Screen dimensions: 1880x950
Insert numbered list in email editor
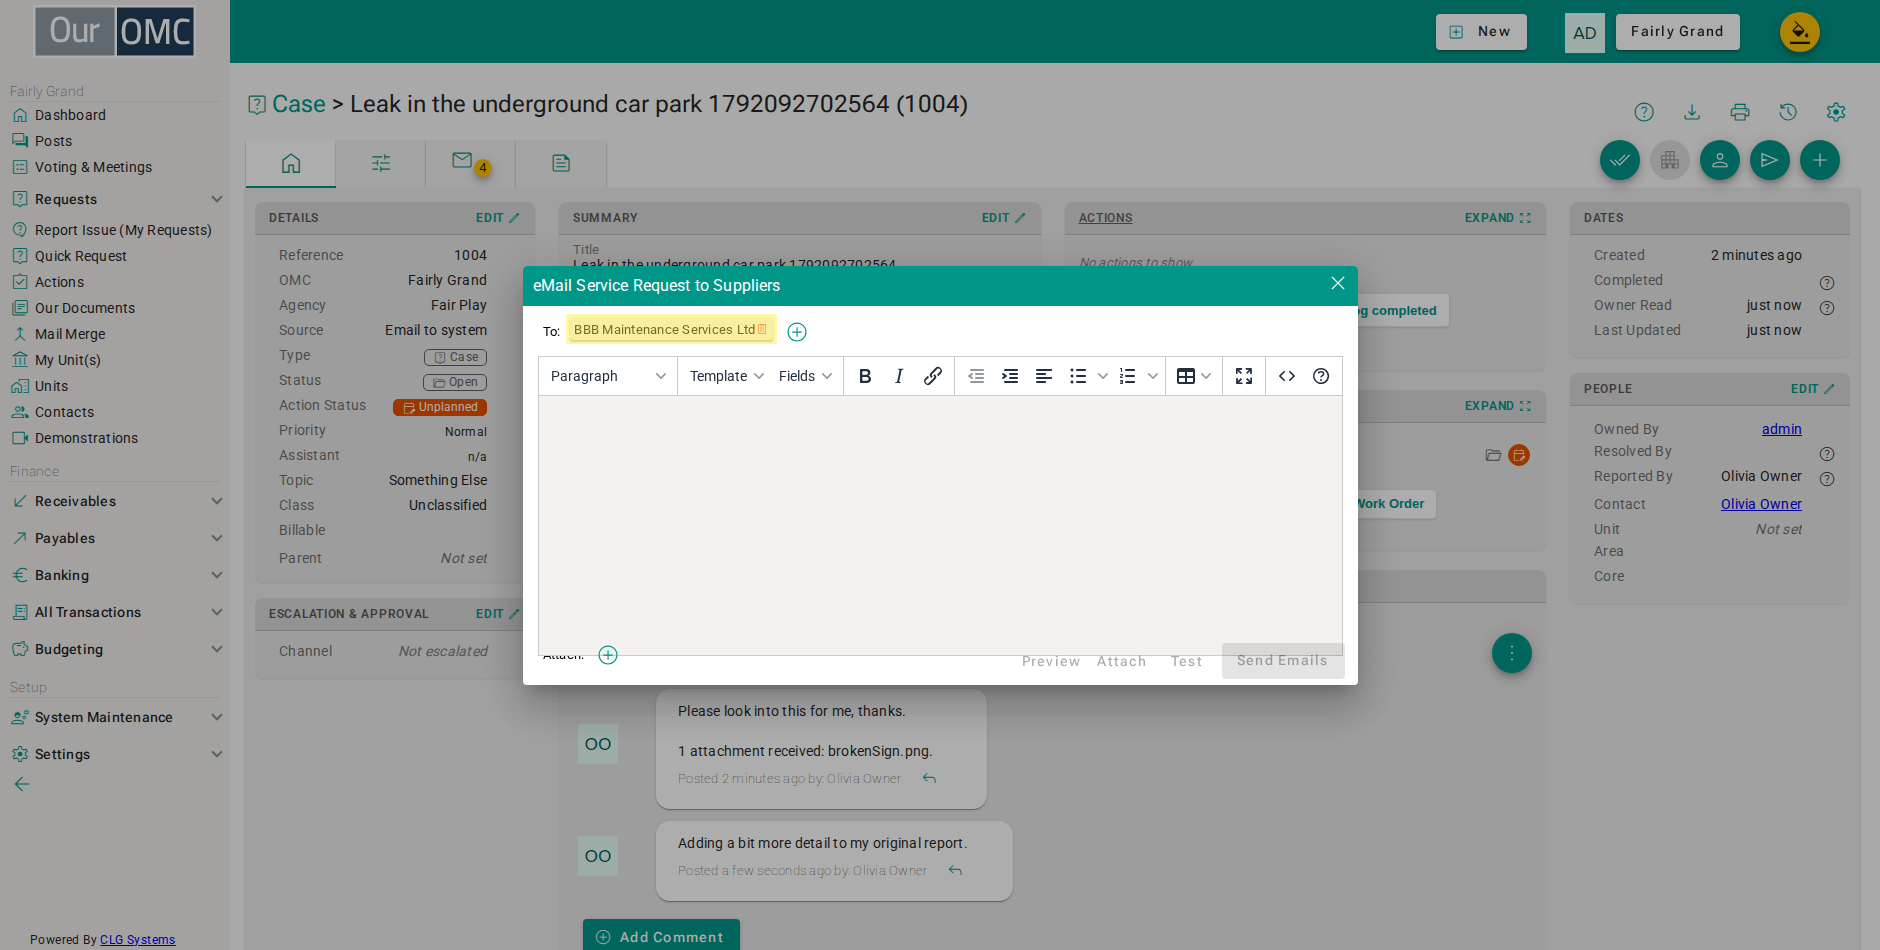[x=1128, y=376]
